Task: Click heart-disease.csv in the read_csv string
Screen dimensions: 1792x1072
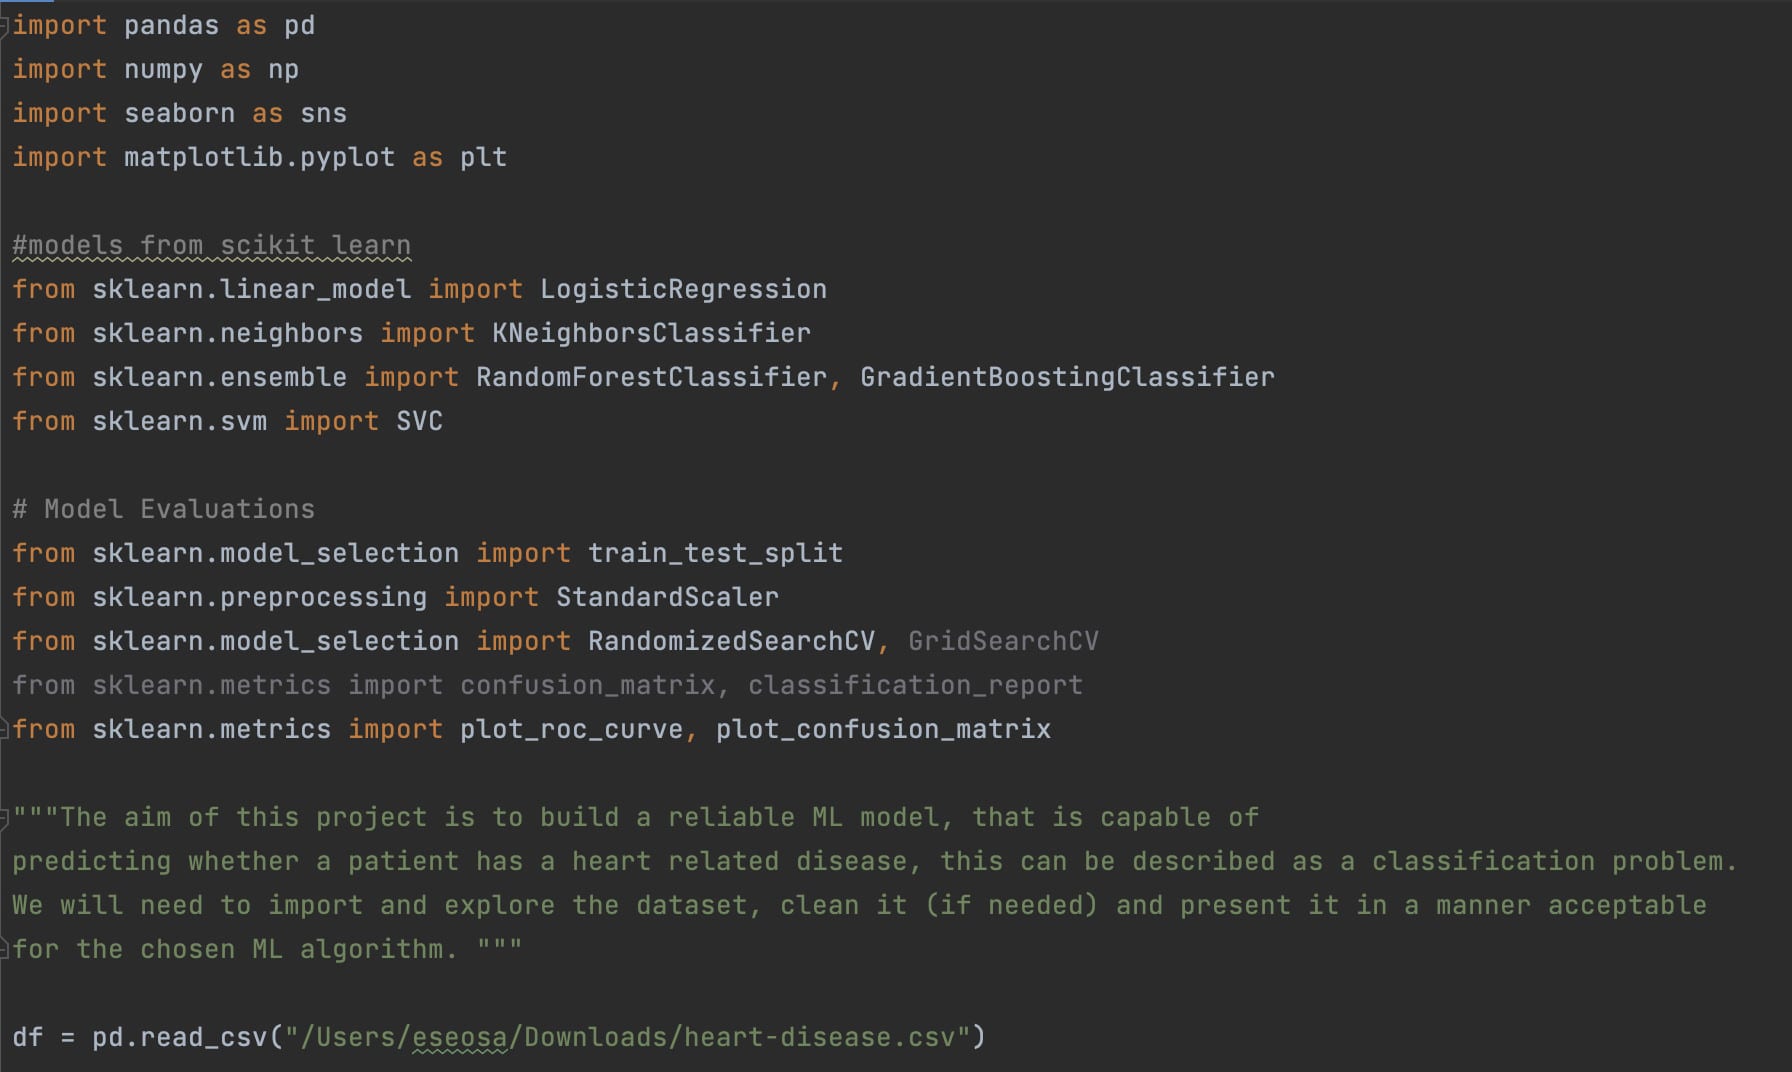Action: (819, 1038)
